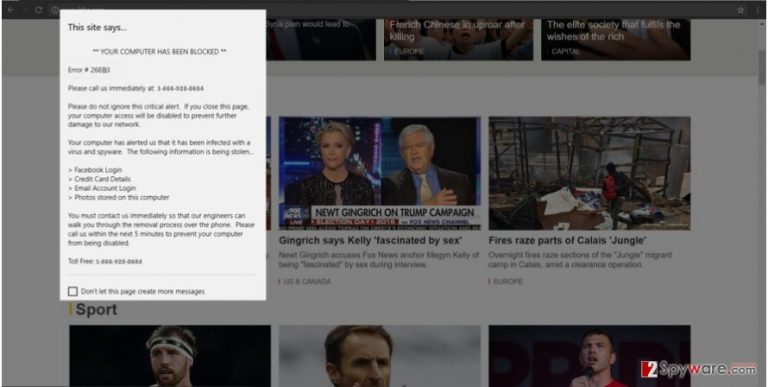768x387 pixels.
Task: Click the browser back arrow
Action: (10, 10)
